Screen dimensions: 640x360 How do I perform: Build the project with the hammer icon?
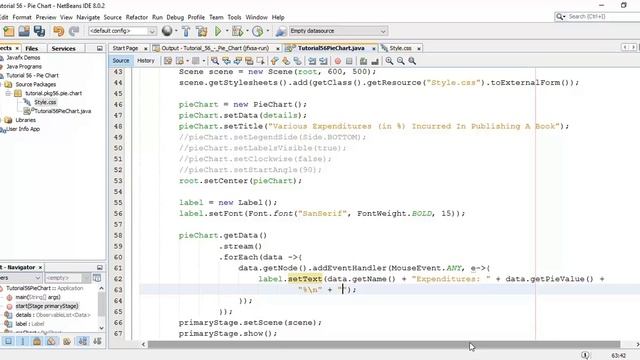(x=186, y=31)
